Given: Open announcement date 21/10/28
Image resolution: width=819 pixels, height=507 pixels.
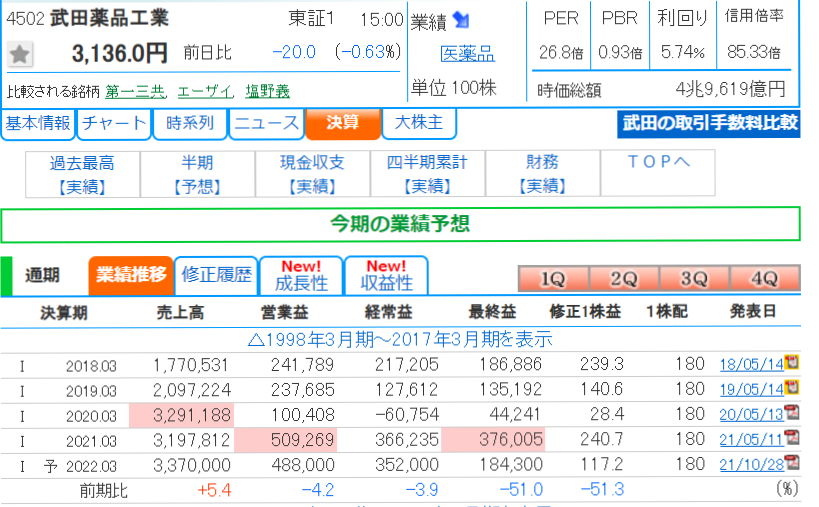Looking at the screenshot, I should click(x=752, y=465).
